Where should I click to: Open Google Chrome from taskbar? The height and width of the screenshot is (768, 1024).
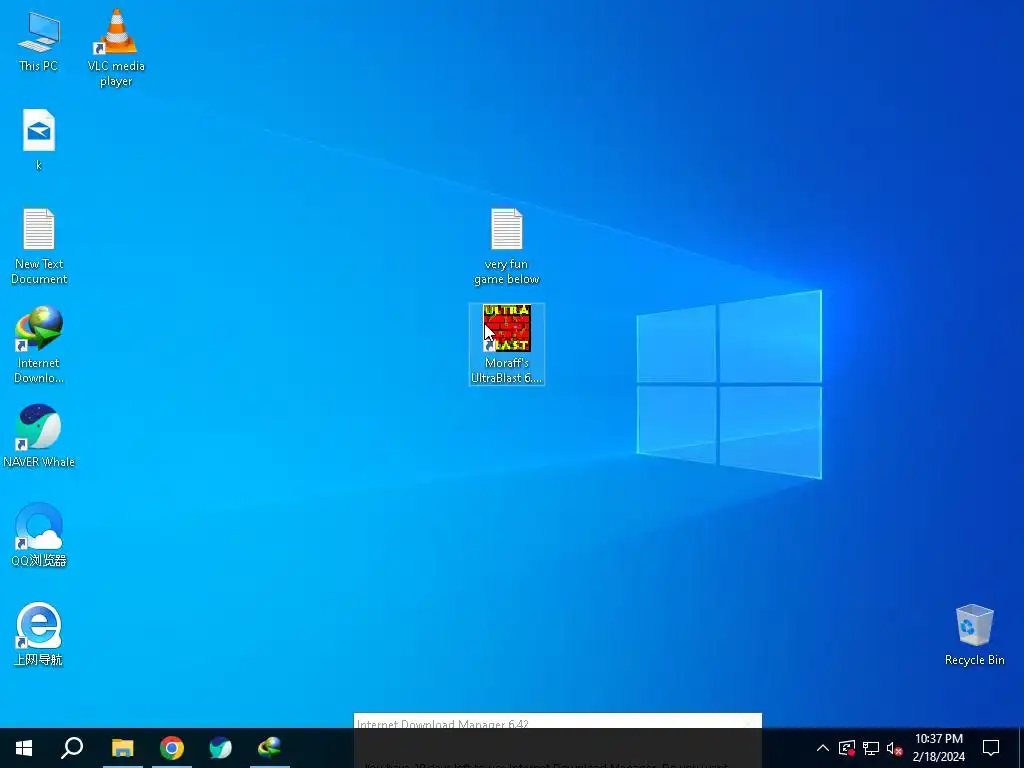(172, 748)
